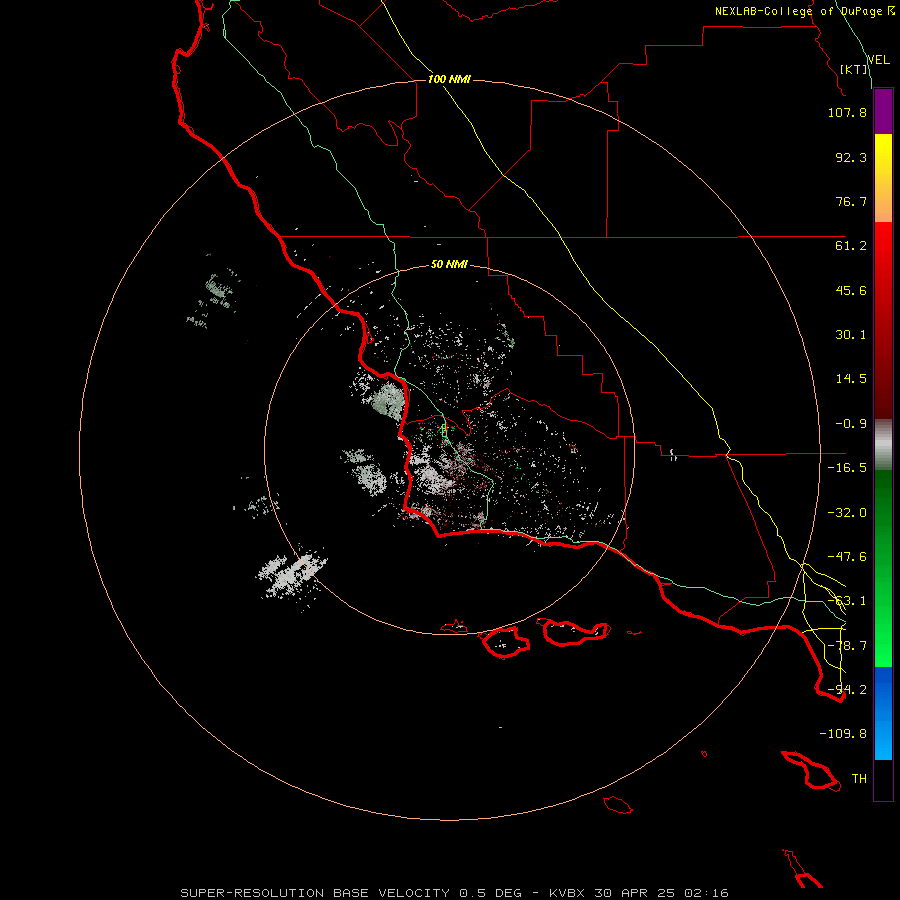900x900 pixels.
Task: Click the black TH segment of the color bar
Action: tap(883, 780)
